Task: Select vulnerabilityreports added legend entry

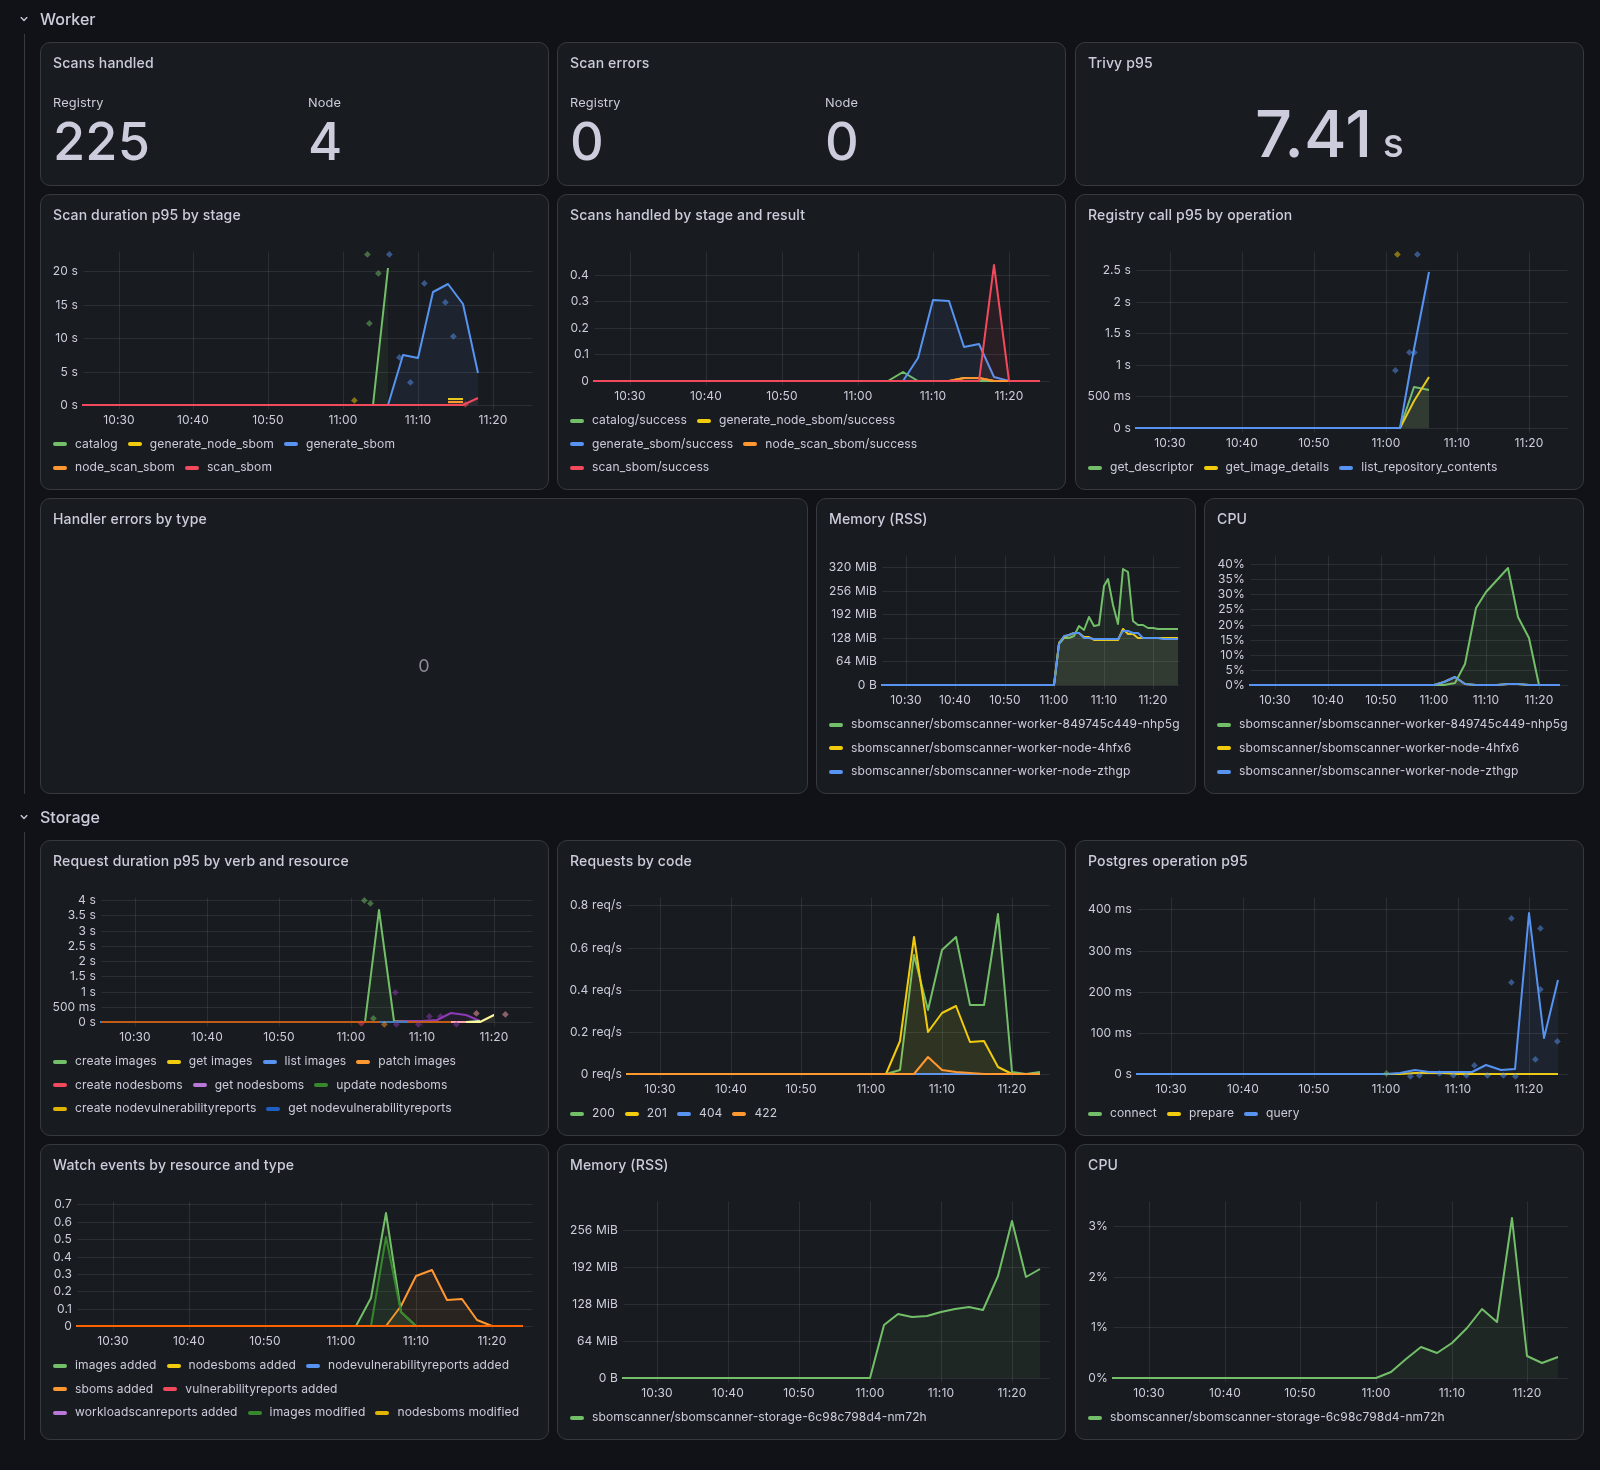Action: coord(261,1389)
